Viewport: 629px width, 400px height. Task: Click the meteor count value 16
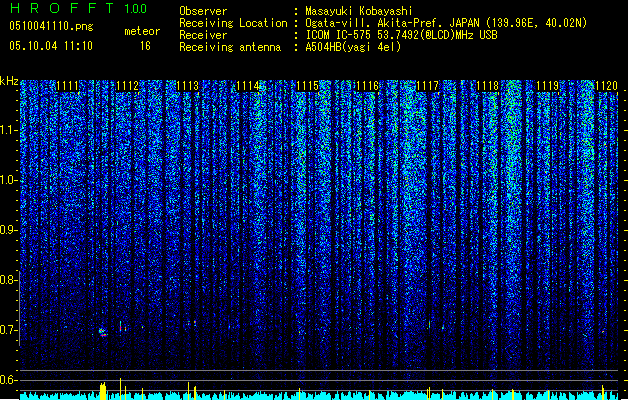point(145,46)
